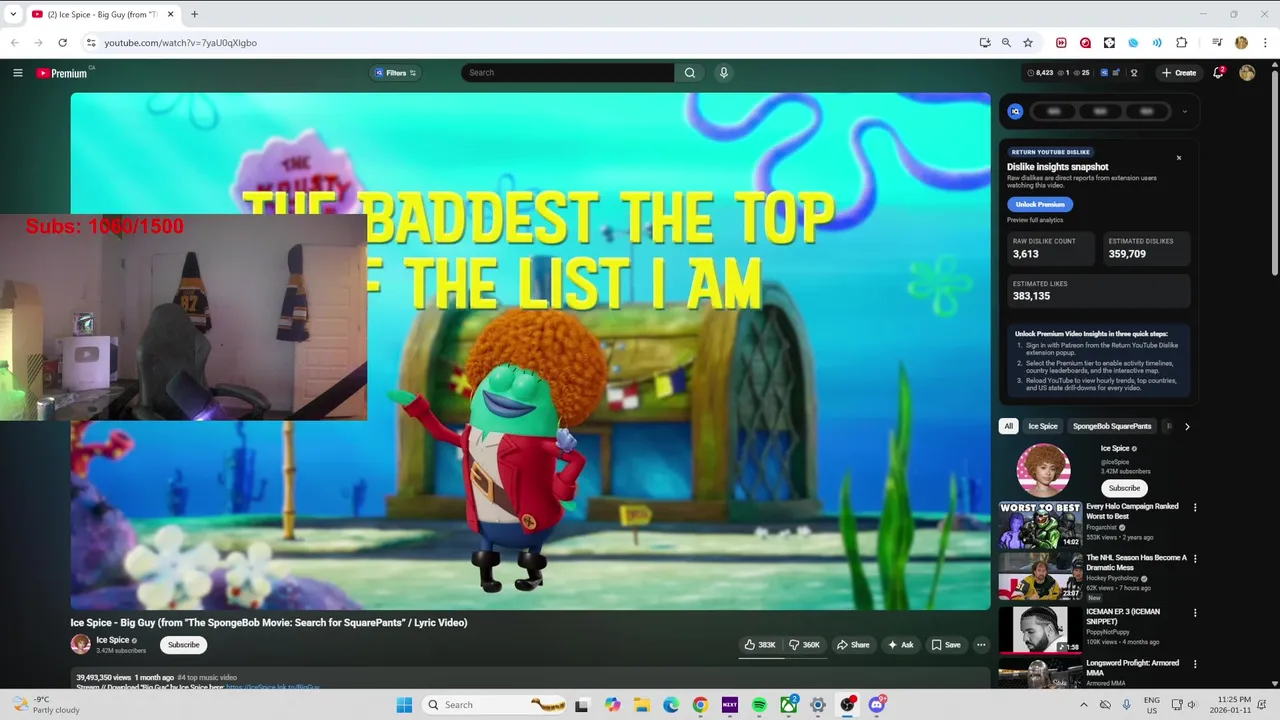Click Unlock Premium button
The width and height of the screenshot is (1280, 720).
1040,204
